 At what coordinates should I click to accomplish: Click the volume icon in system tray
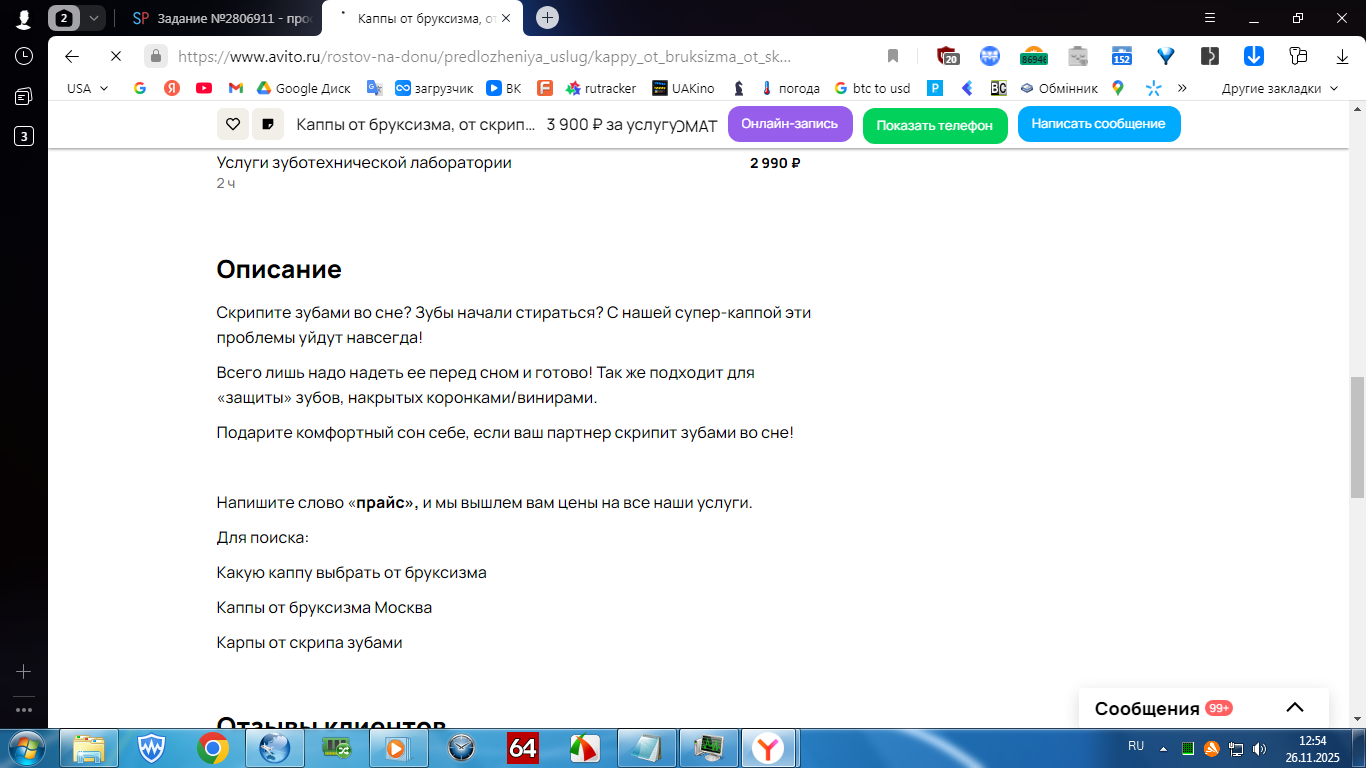coord(1259,748)
